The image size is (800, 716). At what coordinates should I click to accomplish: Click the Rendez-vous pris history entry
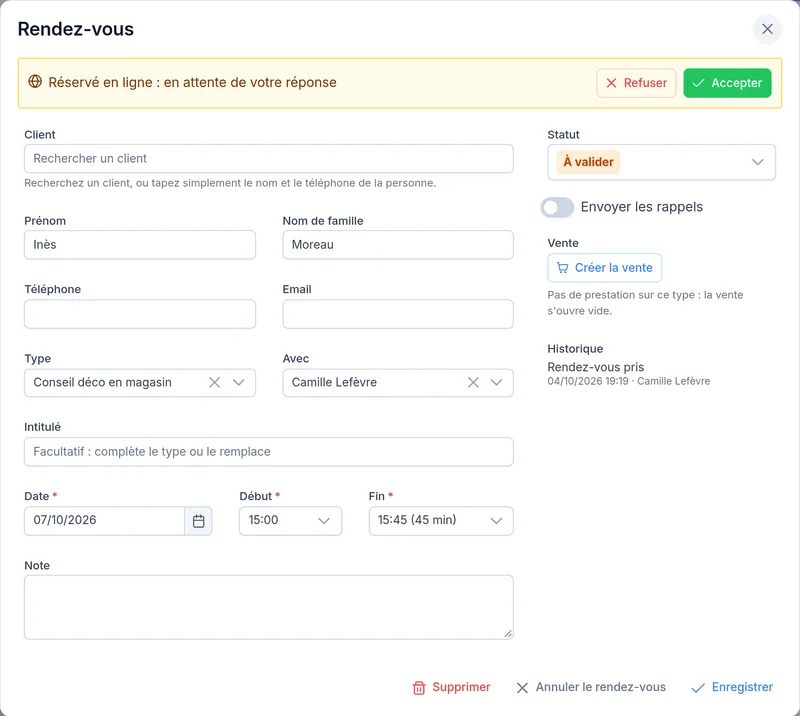click(x=595, y=367)
